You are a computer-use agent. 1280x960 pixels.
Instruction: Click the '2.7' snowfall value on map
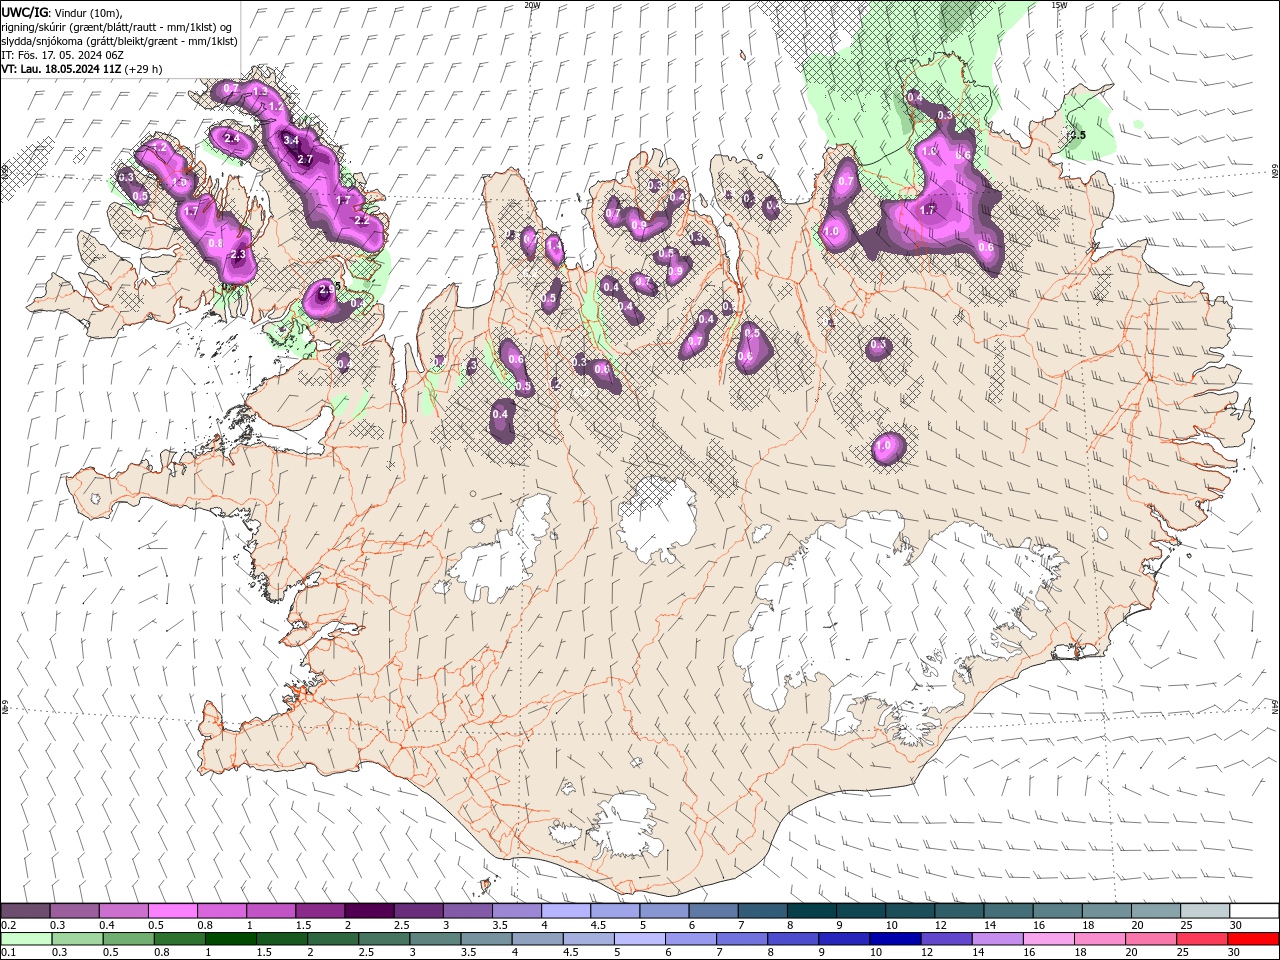click(x=306, y=159)
